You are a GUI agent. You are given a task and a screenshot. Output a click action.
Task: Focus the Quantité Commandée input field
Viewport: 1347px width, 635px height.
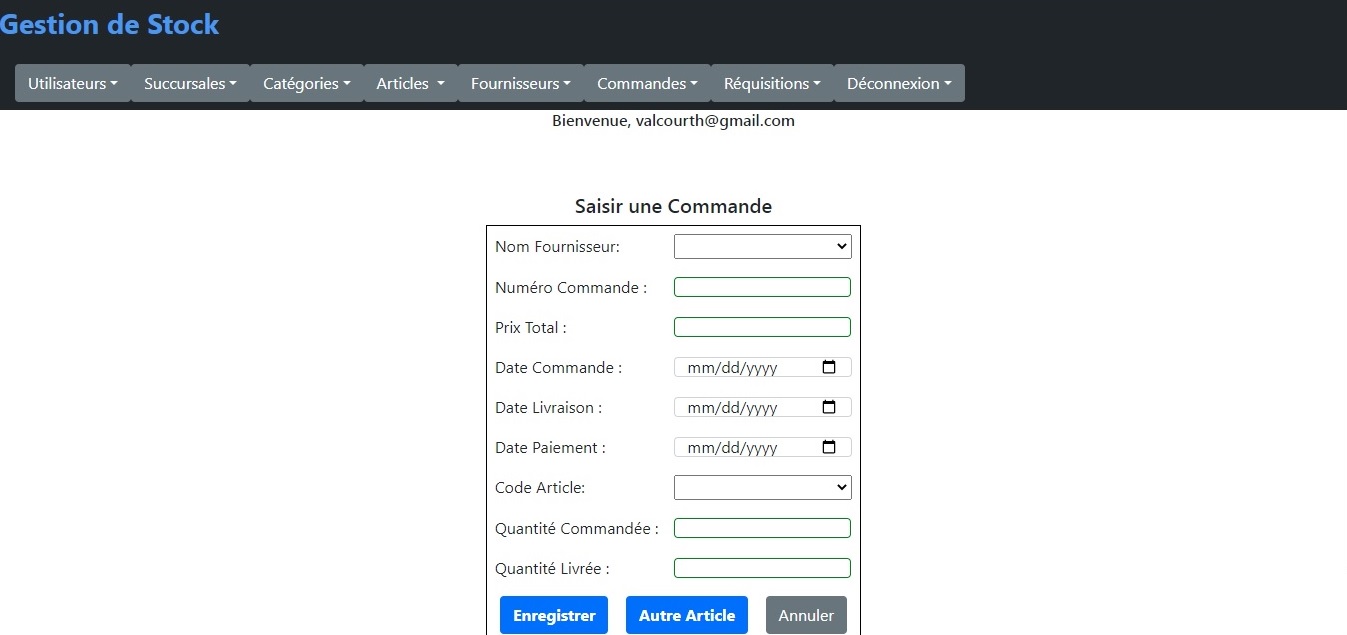click(x=762, y=528)
